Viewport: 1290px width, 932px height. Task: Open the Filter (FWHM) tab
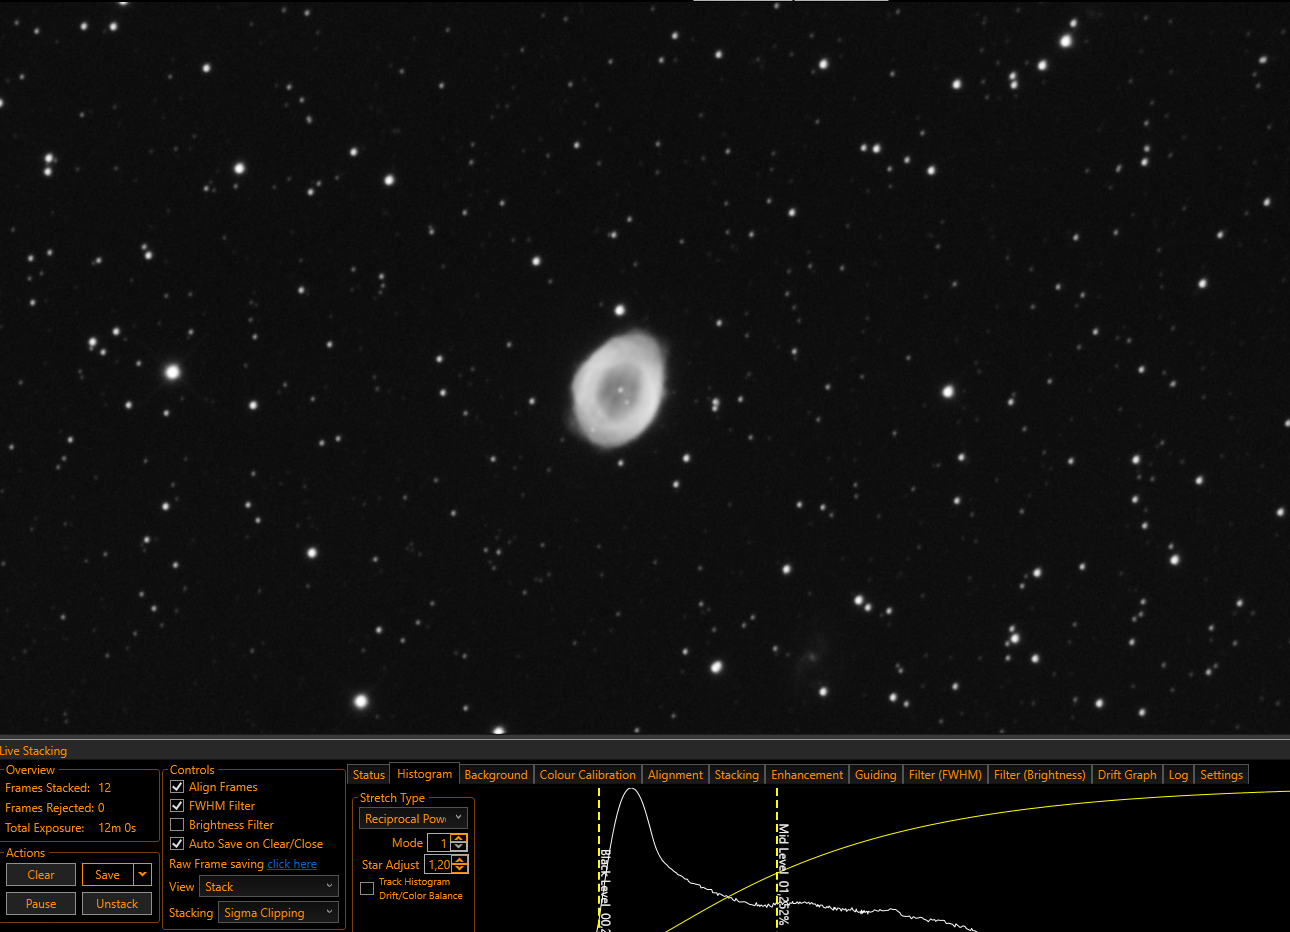coord(945,775)
